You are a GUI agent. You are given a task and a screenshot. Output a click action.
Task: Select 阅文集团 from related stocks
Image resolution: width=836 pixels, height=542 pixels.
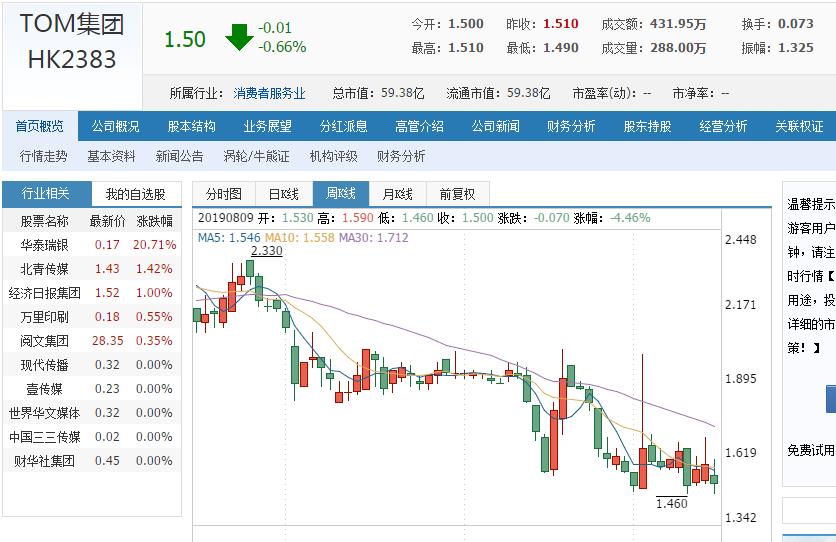(x=44, y=341)
